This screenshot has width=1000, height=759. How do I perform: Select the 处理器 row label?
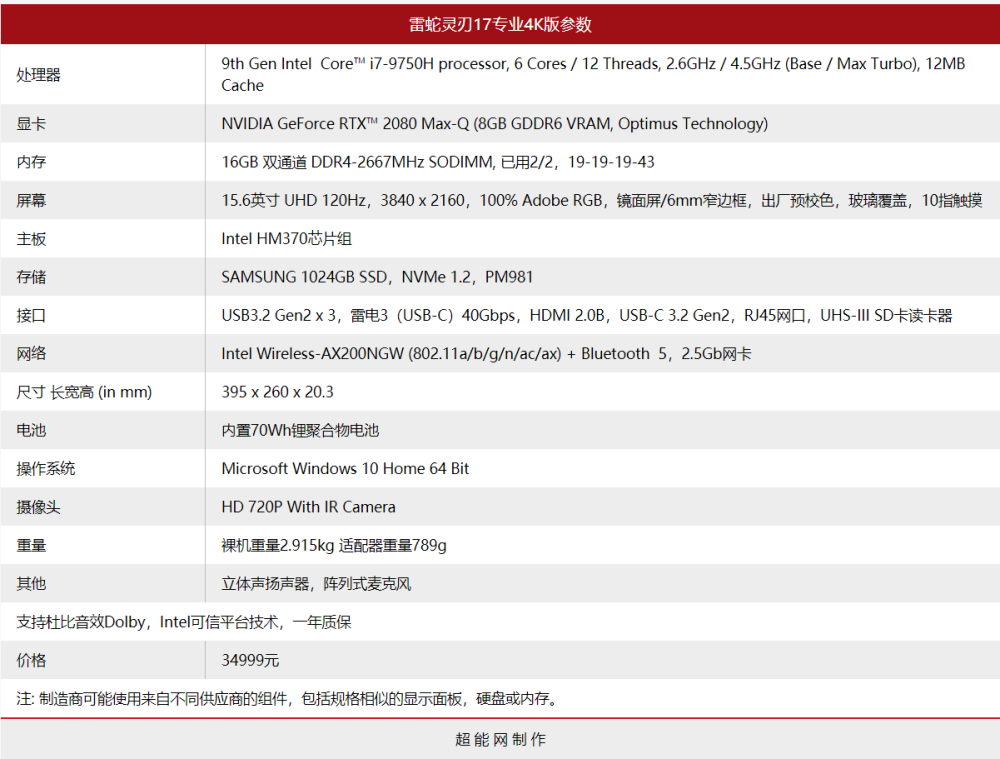coord(38,75)
